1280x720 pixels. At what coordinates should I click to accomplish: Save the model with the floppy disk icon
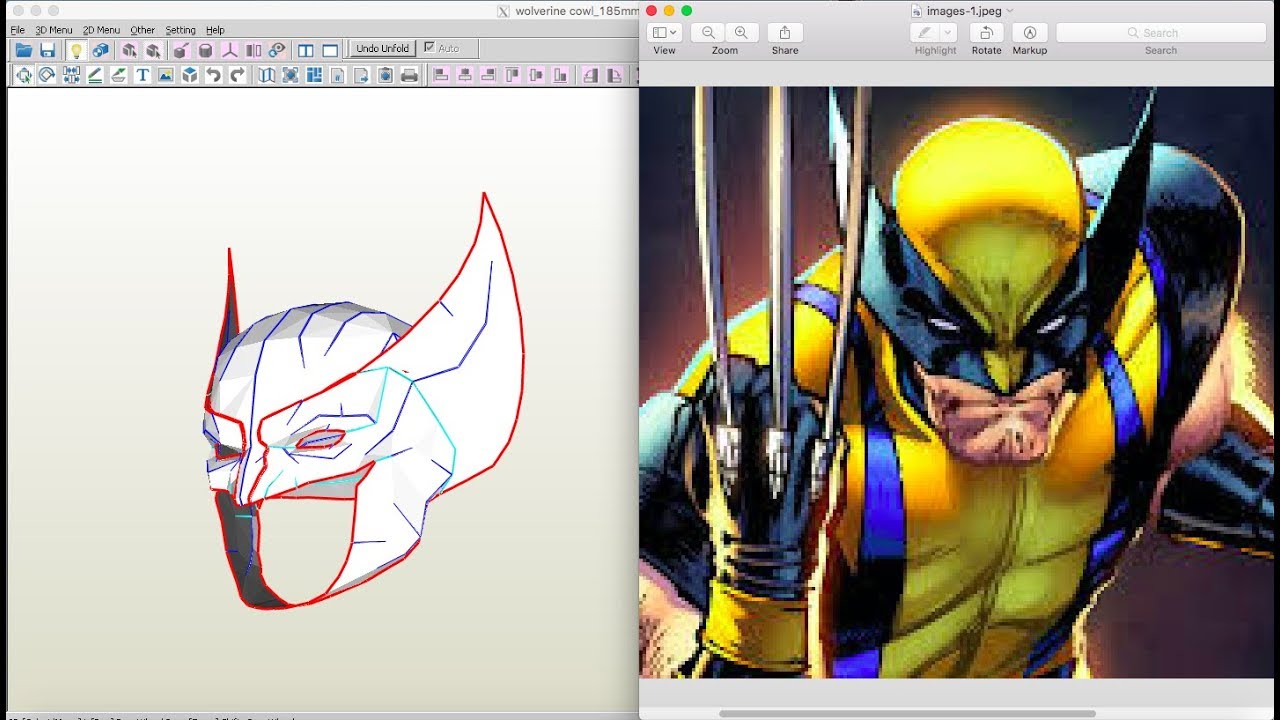coord(47,50)
